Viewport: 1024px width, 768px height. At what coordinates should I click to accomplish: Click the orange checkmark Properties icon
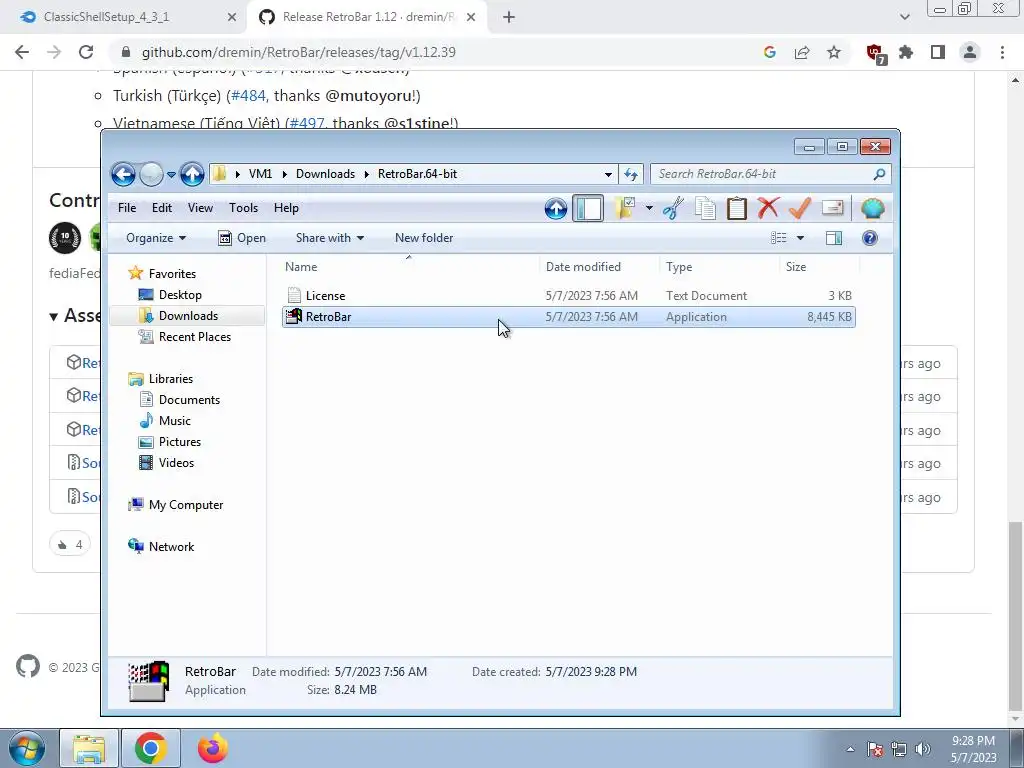pyautogui.click(x=800, y=208)
